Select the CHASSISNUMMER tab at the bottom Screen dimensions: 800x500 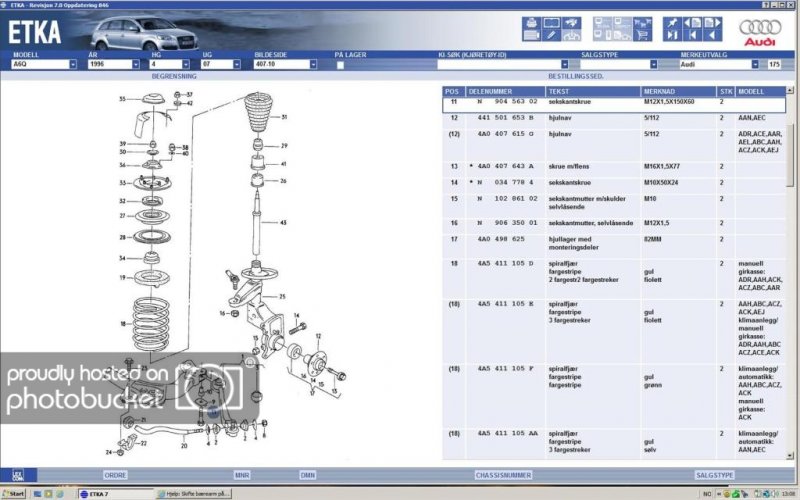(502, 475)
